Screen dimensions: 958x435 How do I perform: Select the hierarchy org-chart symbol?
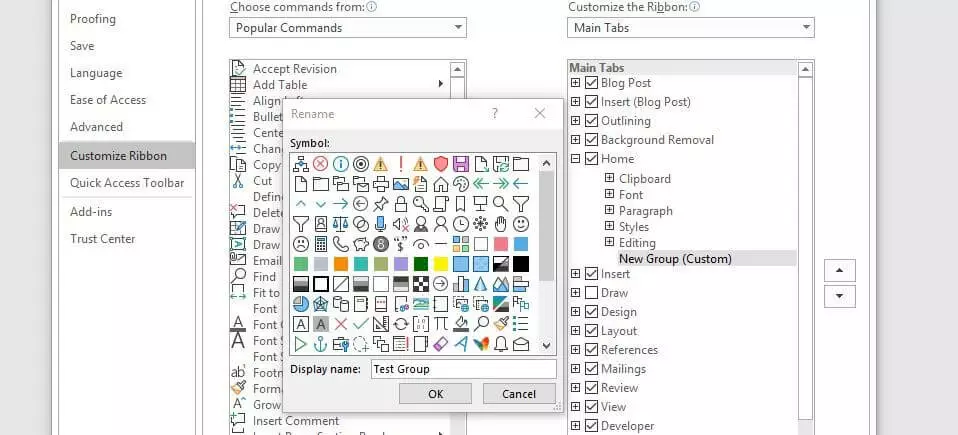click(x=301, y=164)
